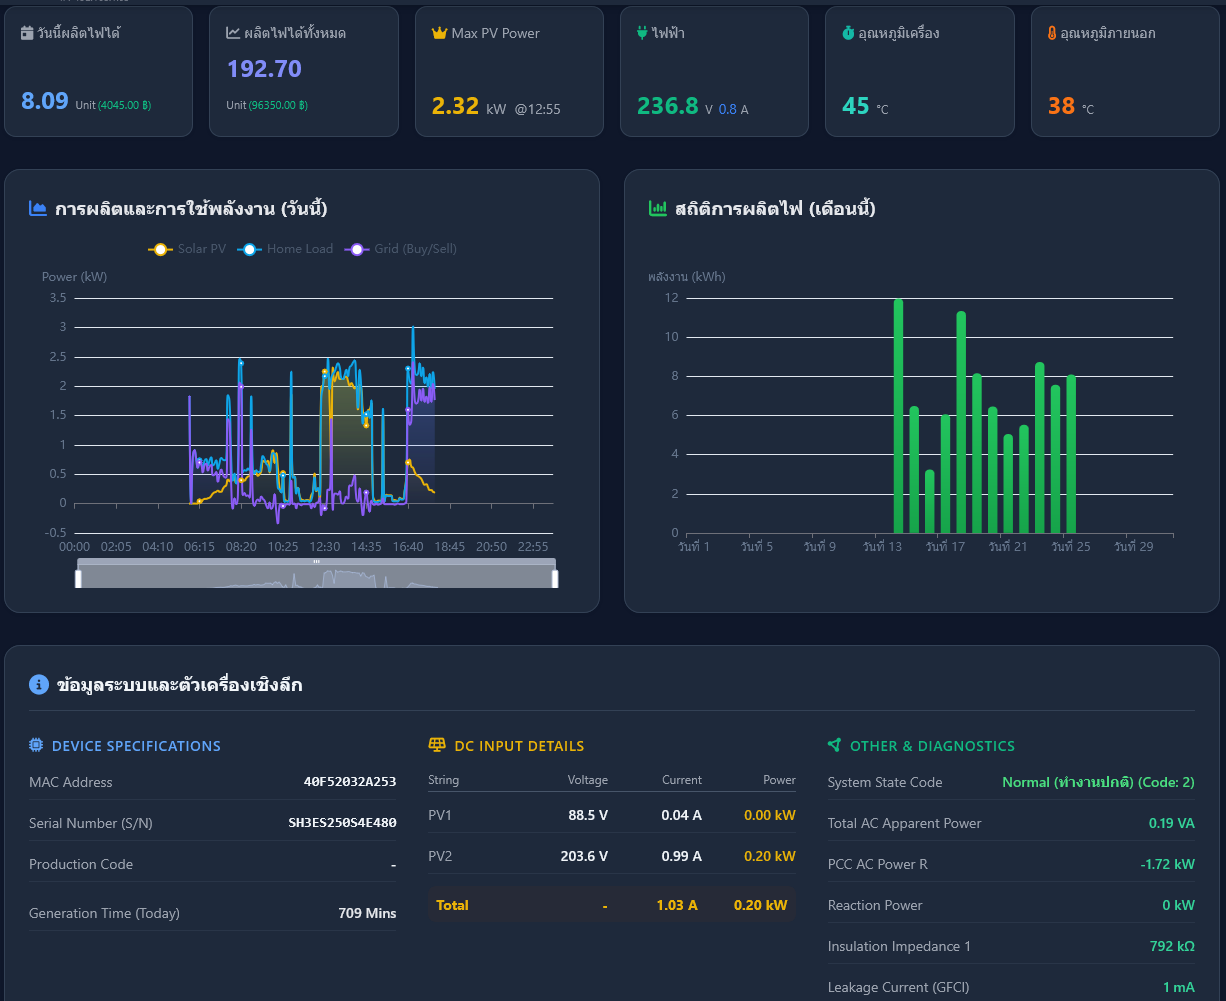Click the left handle of the chart zoom slider

coord(78,578)
